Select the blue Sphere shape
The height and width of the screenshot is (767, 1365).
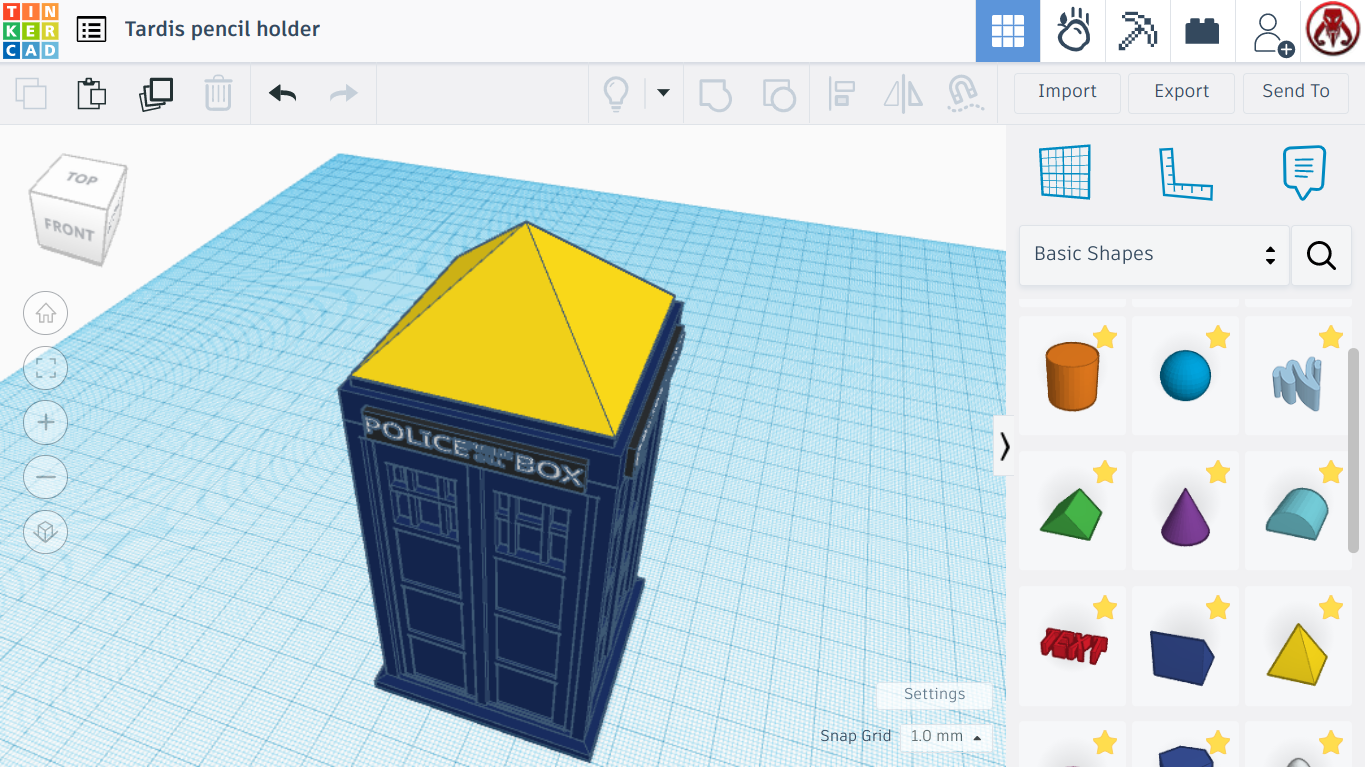[x=1185, y=376]
